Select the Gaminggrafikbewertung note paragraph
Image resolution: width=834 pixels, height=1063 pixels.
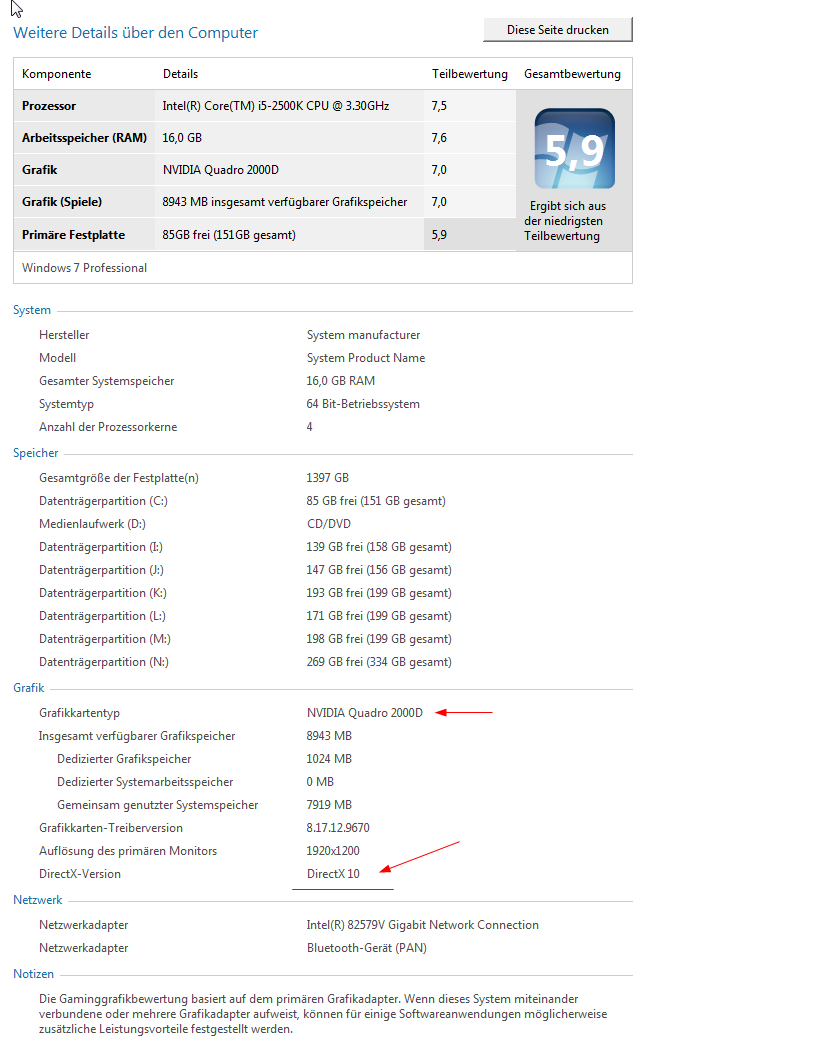tap(323, 1014)
